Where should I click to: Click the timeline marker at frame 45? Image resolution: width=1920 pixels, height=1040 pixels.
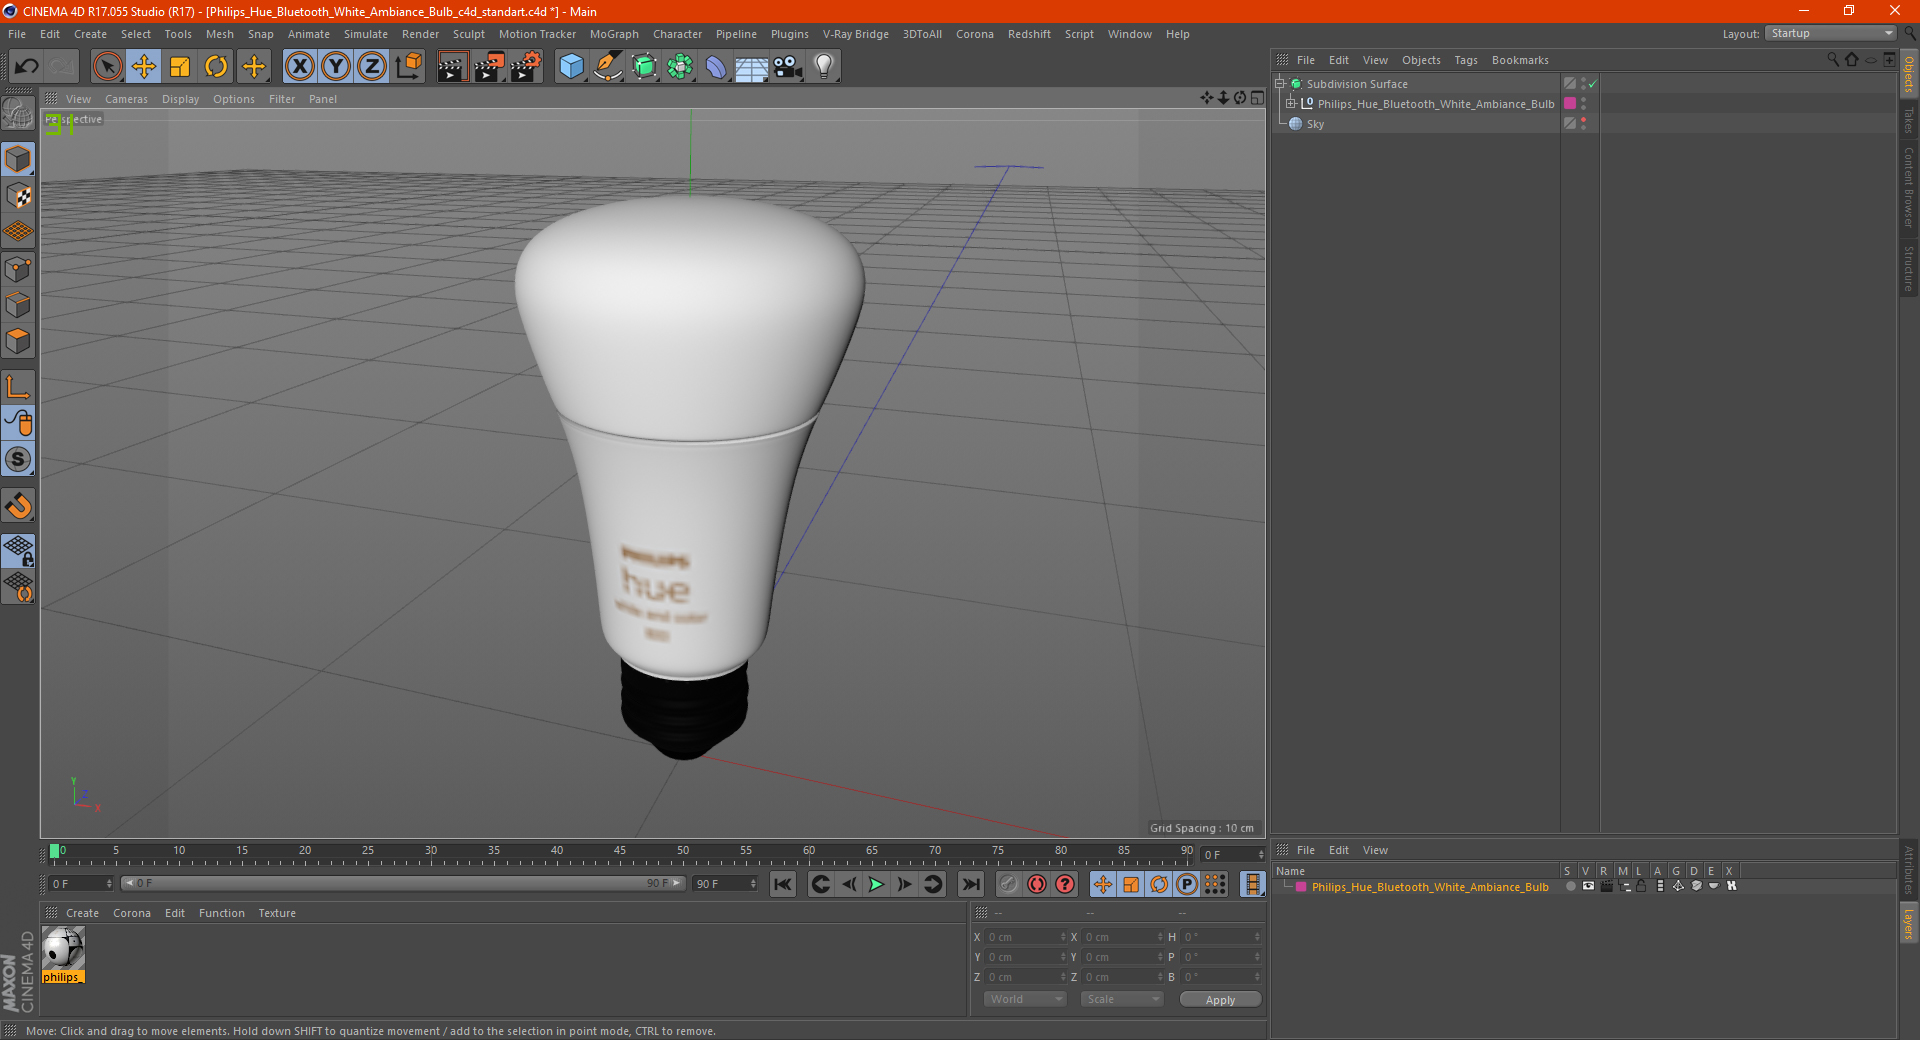[620, 852]
